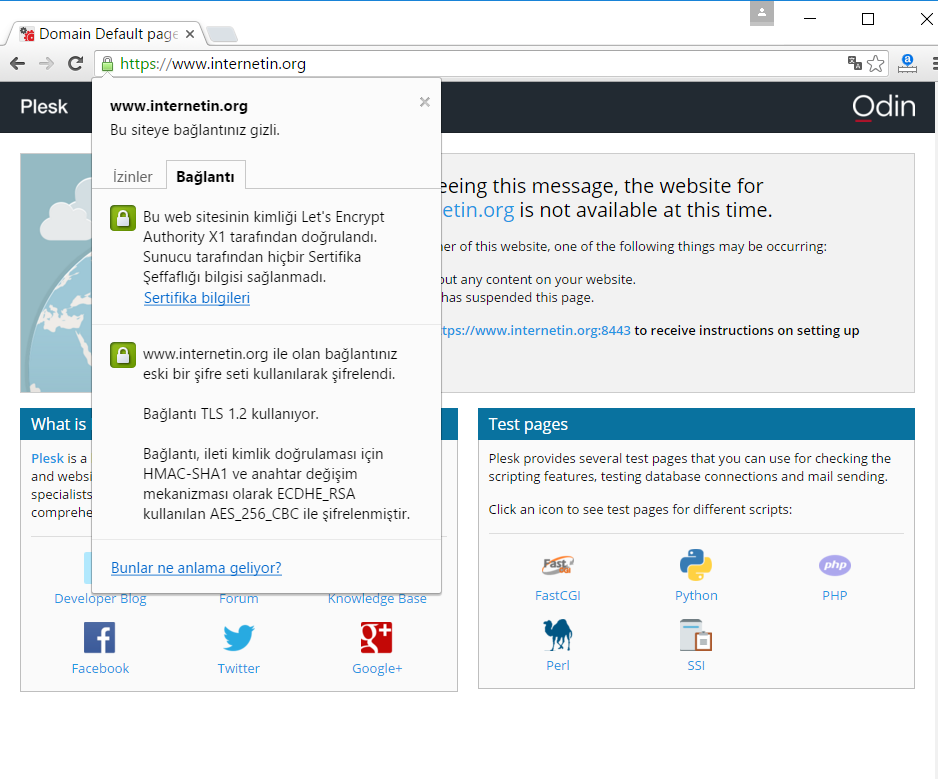Click the Twitter bird icon

[x=239, y=638]
